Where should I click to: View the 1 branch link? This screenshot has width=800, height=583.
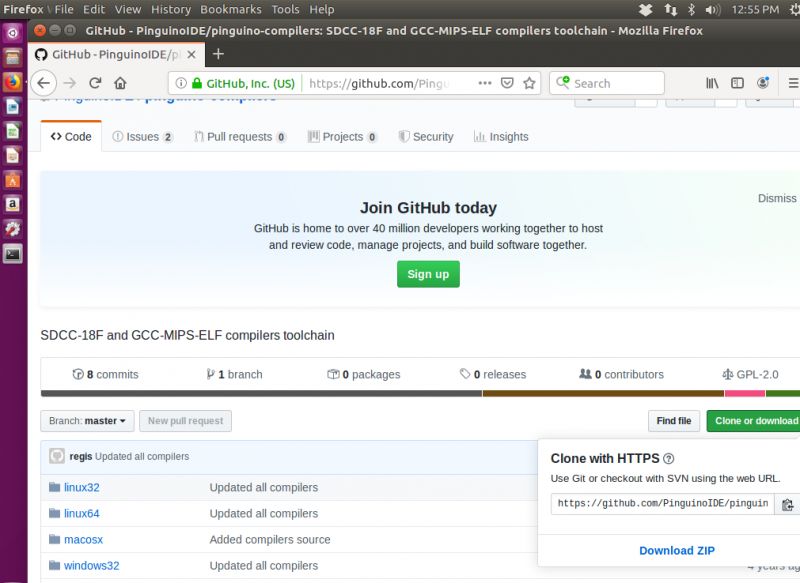pyautogui.click(x=234, y=374)
